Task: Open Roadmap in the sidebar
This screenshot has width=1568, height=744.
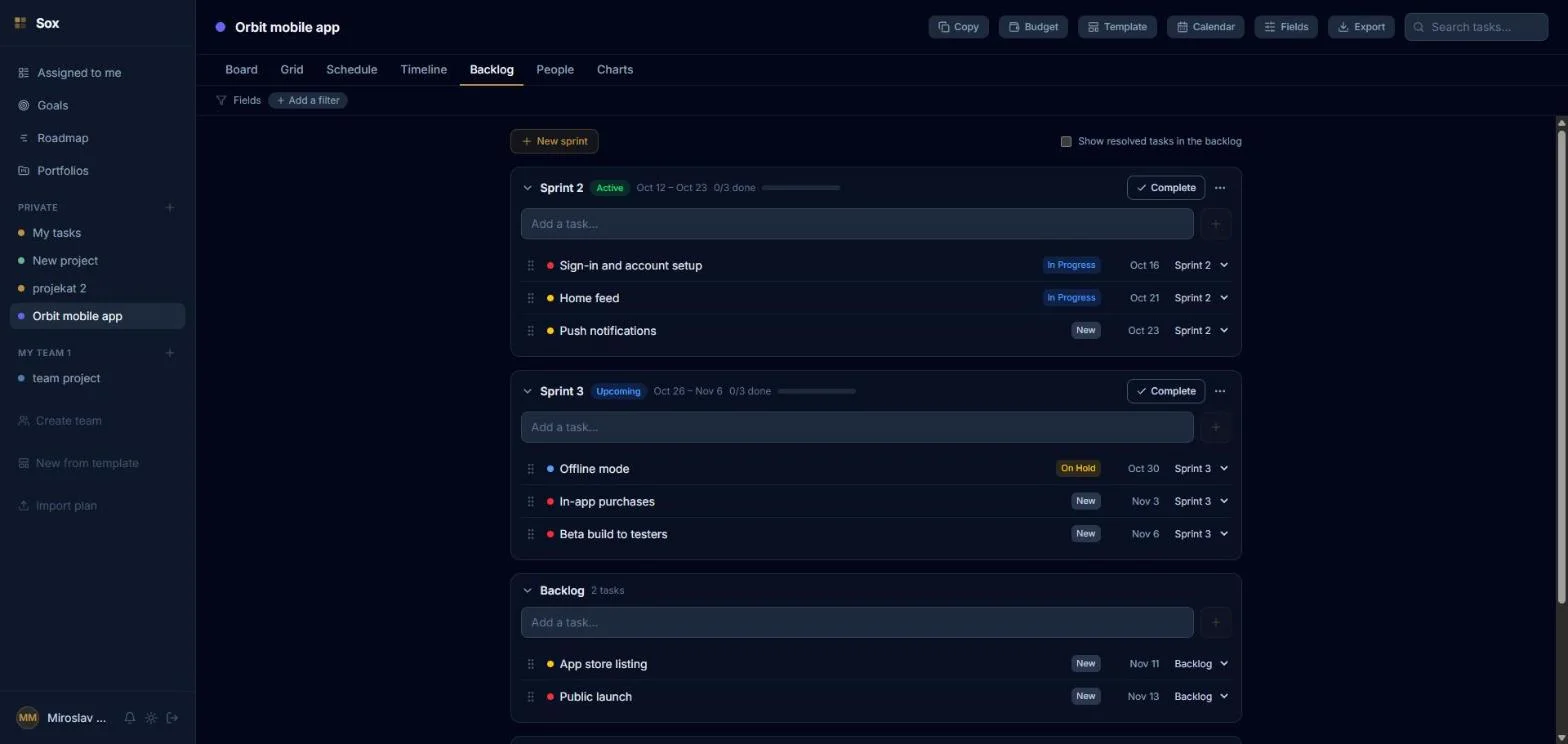Action: click(62, 138)
